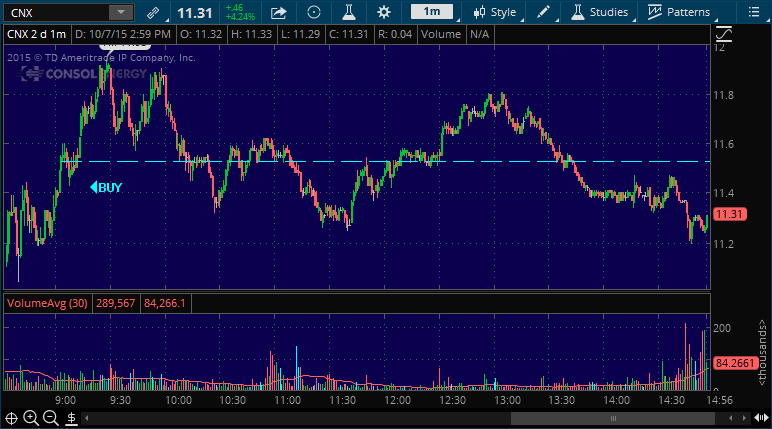The height and width of the screenshot is (429, 772).
Task: Click the CNX 2 d 1m chart label
Action: point(36,34)
